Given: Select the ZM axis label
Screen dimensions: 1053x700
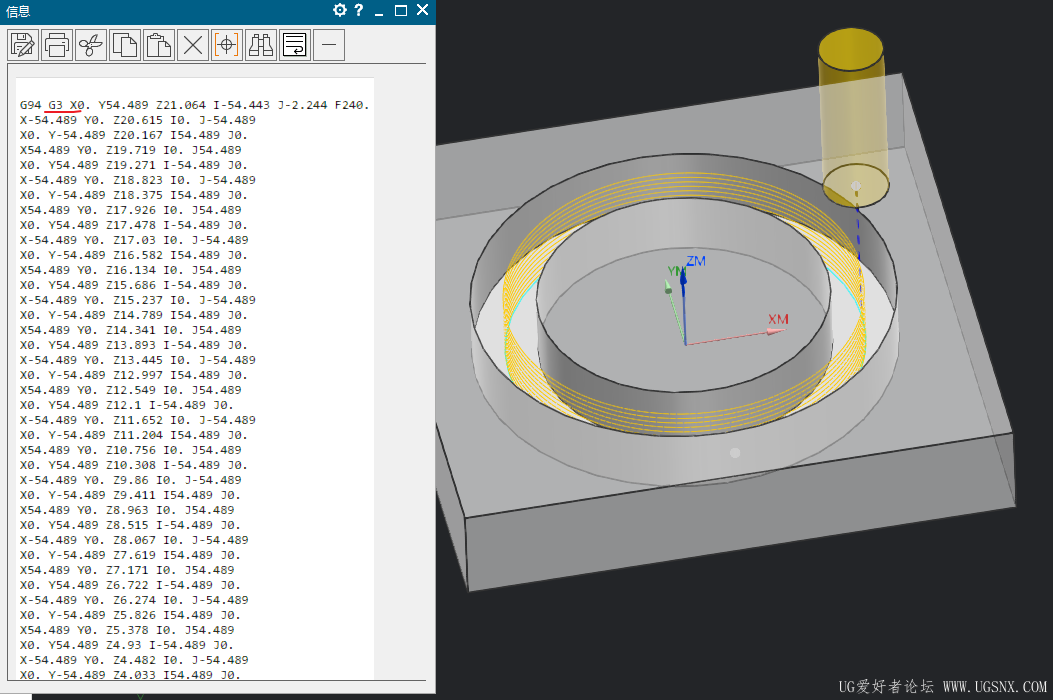Looking at the screenshot, I should pyautogui.click(x=696, y=261).
